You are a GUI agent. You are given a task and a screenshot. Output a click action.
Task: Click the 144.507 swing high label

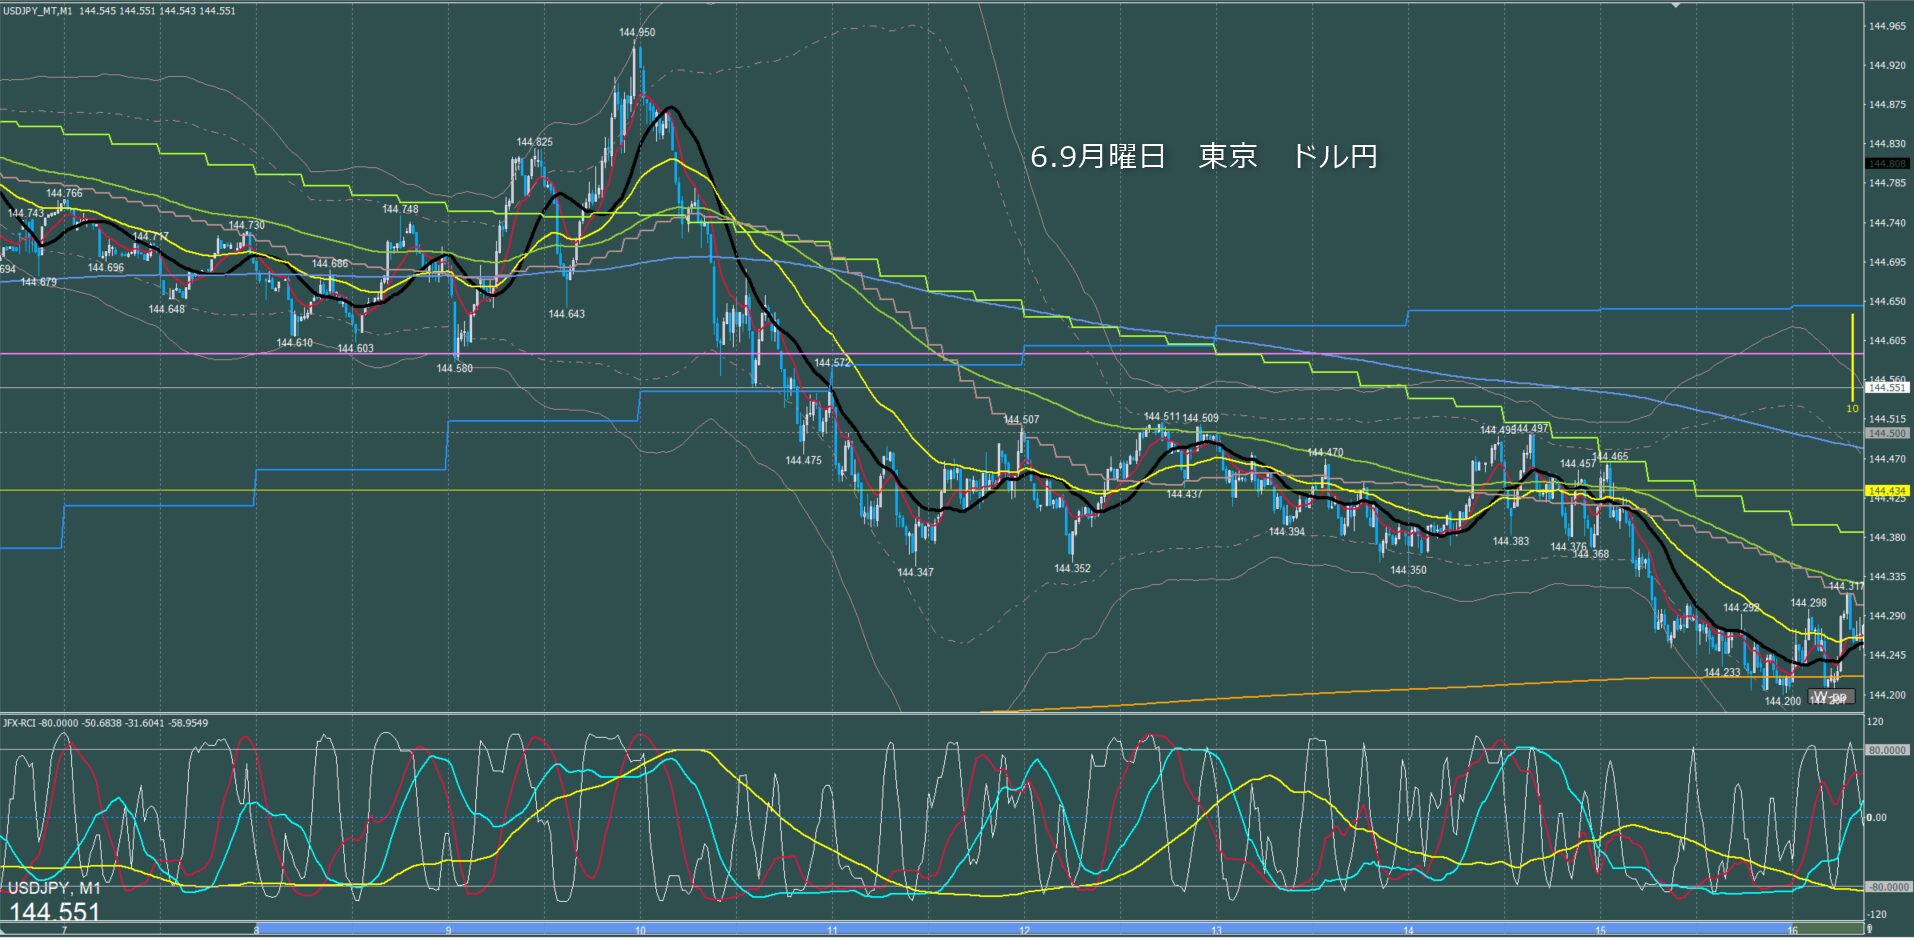coord(1021,420)
